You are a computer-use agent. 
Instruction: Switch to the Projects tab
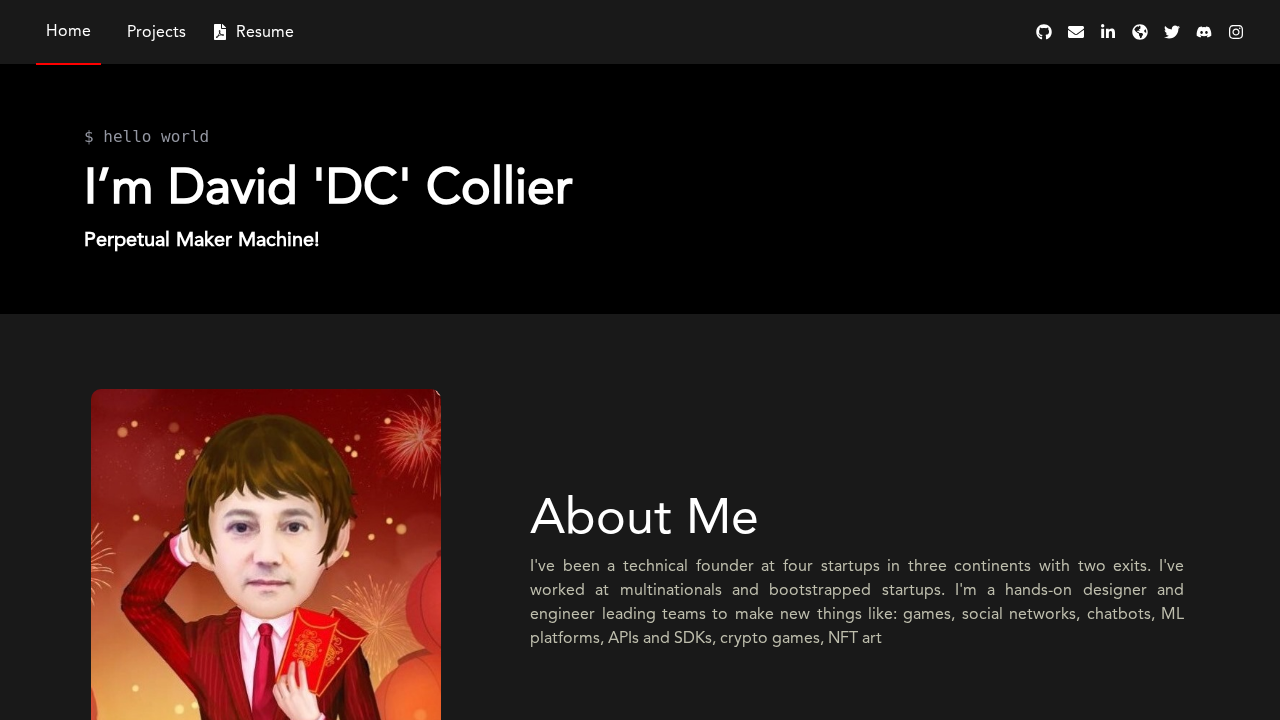[x=156, y=32]
